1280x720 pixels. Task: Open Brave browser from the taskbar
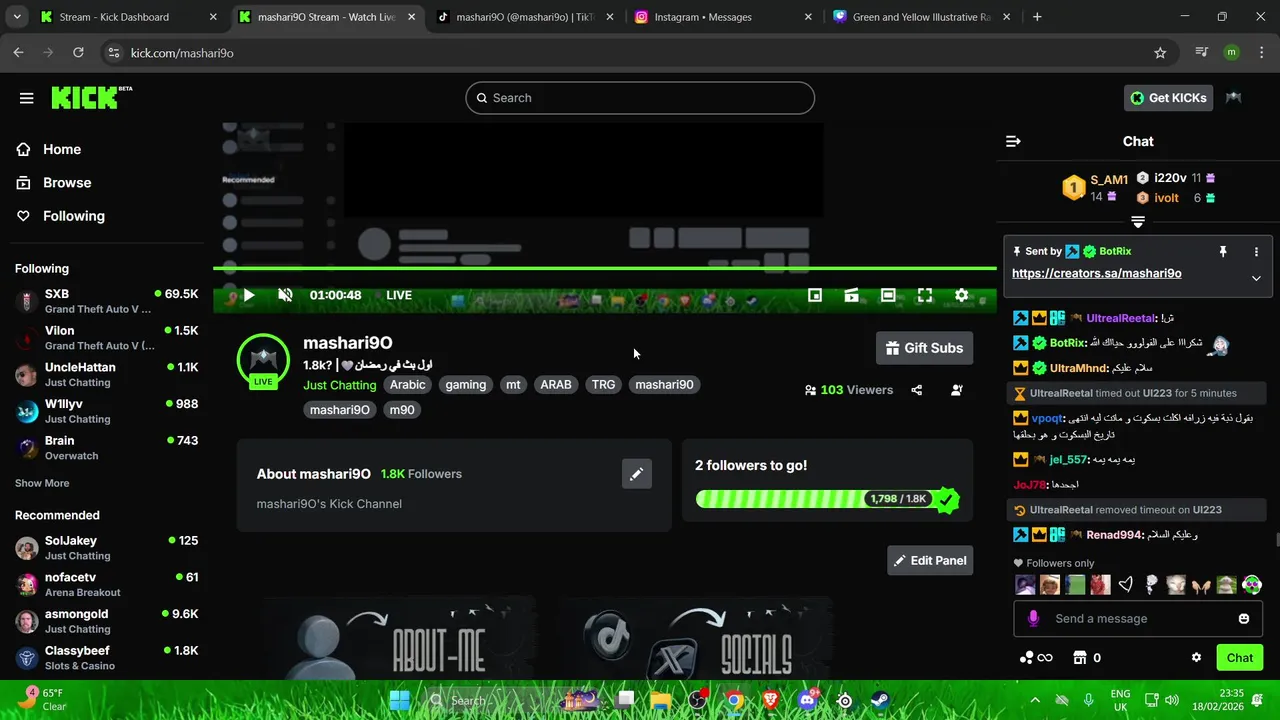(771, 700)
